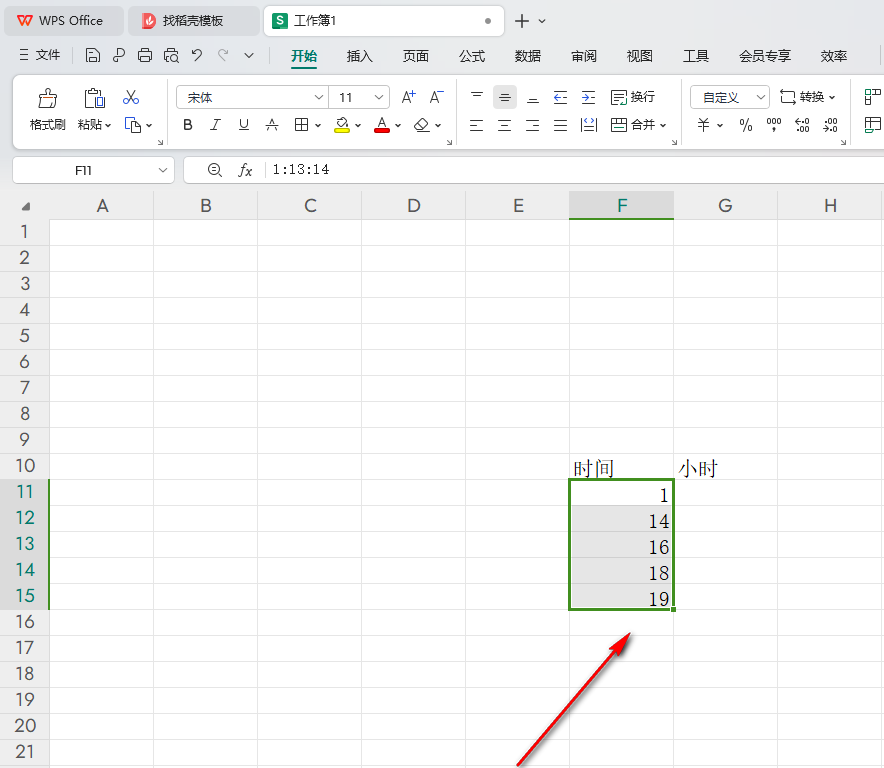This screenshot has height=768, width=884.
Task: Click the 换行 (Wrap Text) button
Action: coord(633,97)
